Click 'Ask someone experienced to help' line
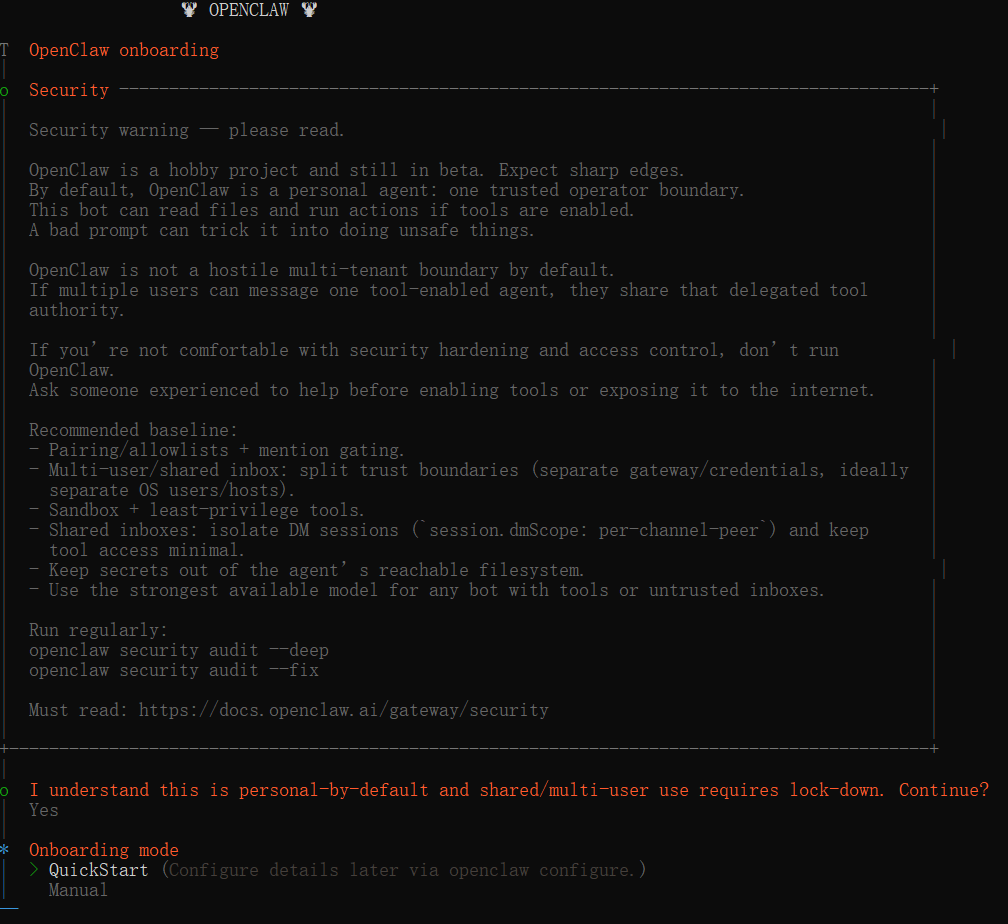The image size is (1008, 924). coord(451,390)
